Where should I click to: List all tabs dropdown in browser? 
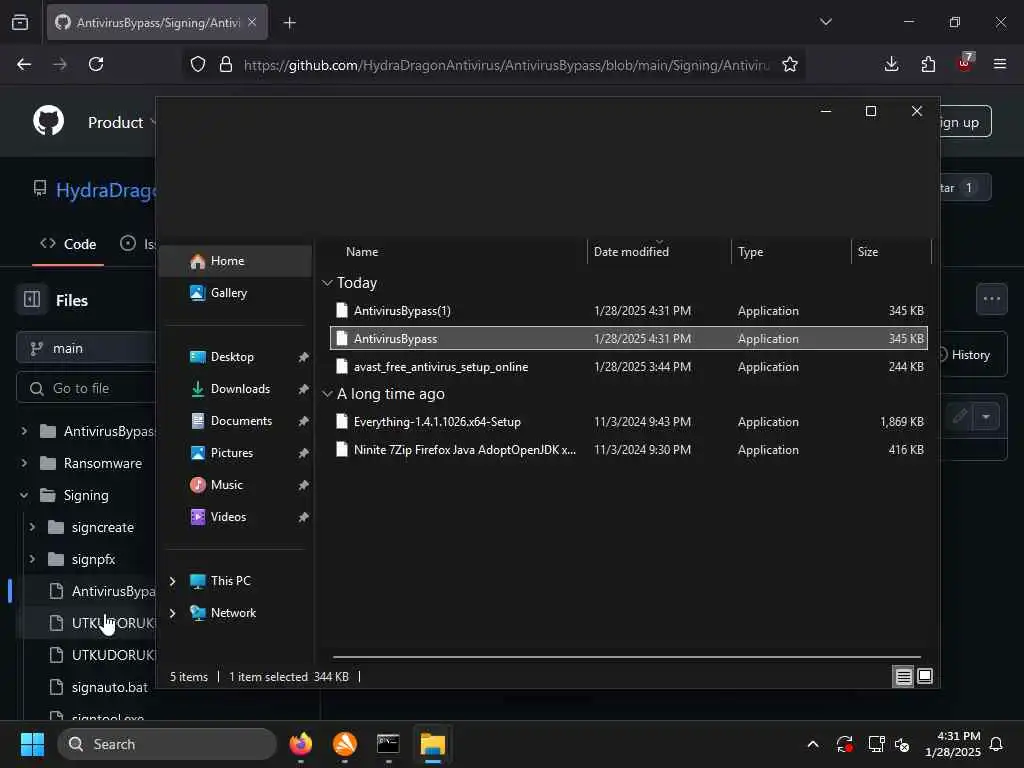click(825, 22)
